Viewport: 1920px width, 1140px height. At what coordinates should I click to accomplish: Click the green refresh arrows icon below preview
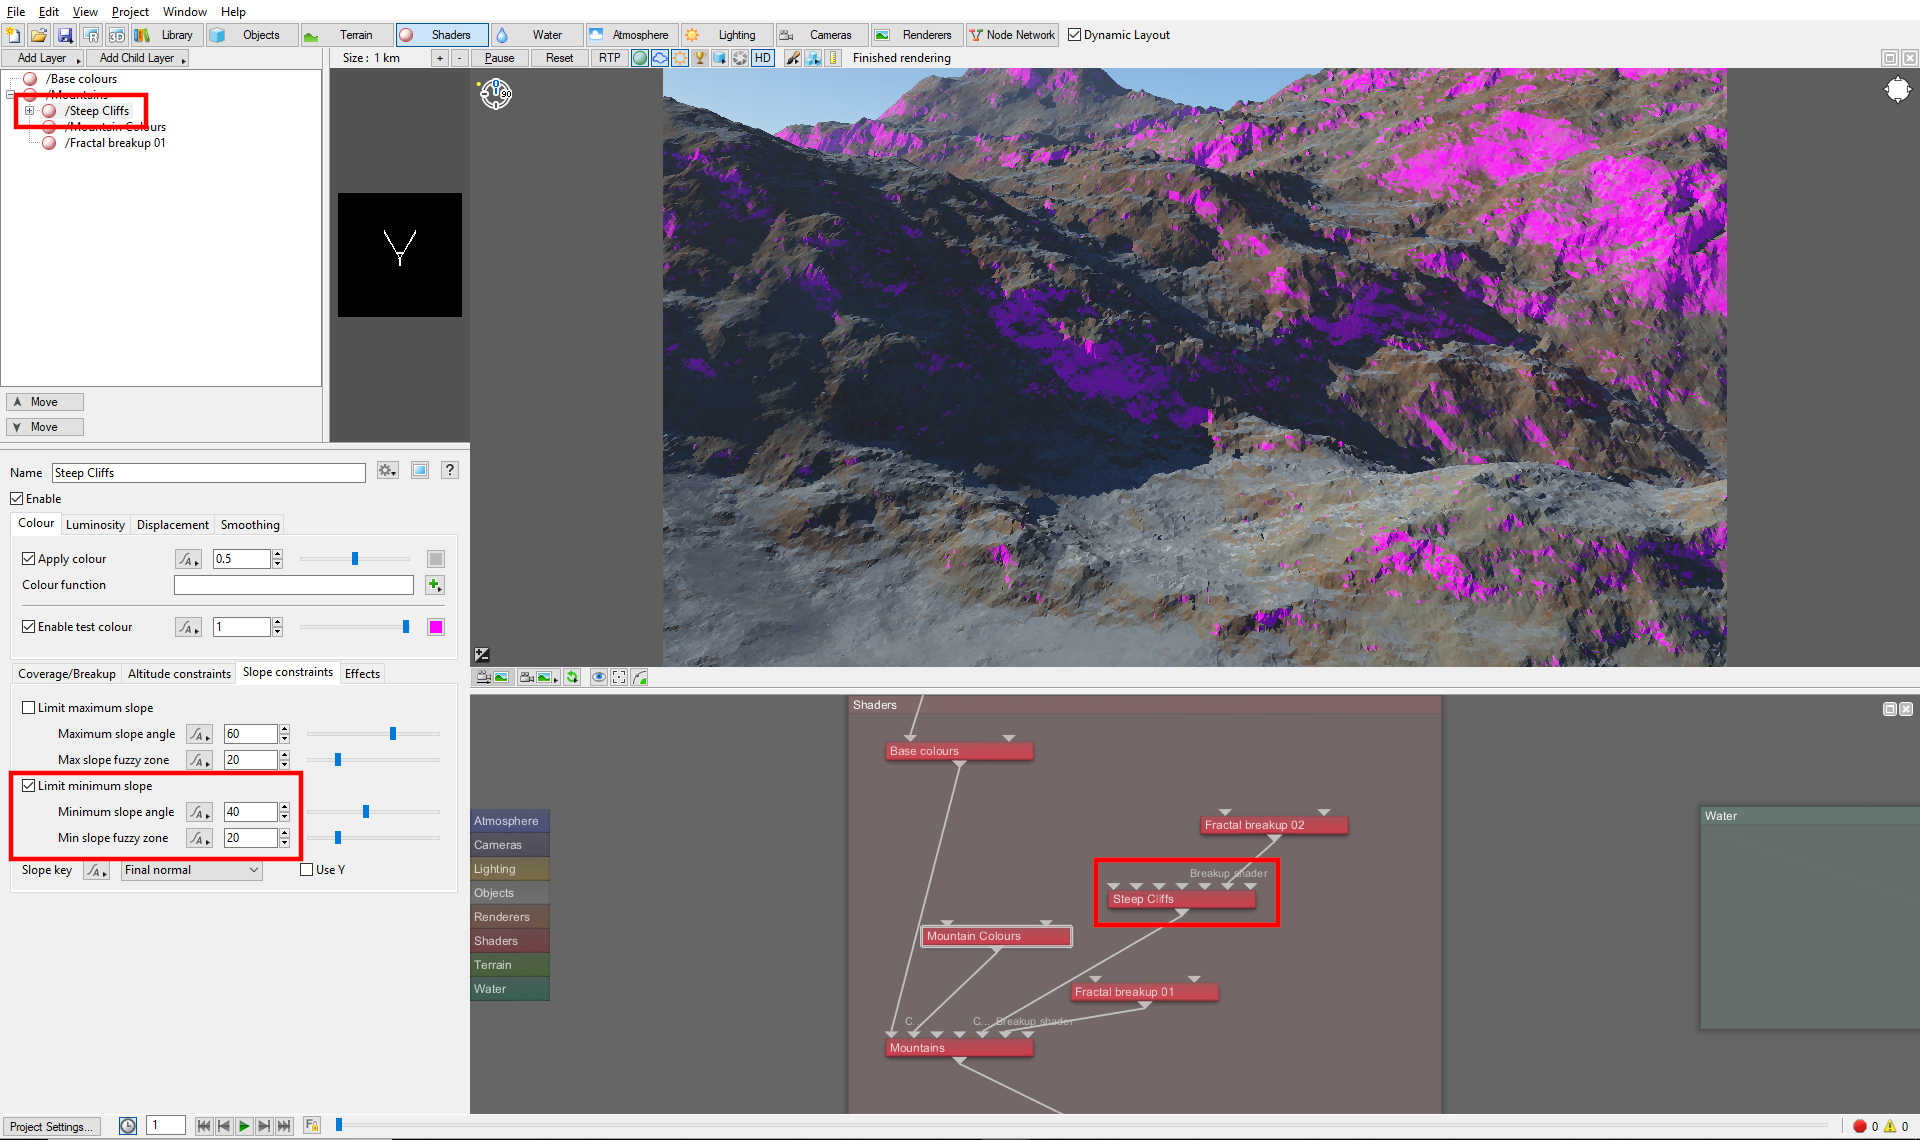point(572,677)
